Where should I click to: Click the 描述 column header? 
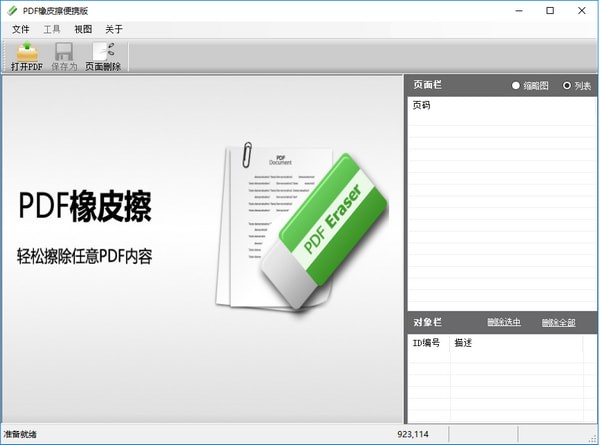[463, 343]
